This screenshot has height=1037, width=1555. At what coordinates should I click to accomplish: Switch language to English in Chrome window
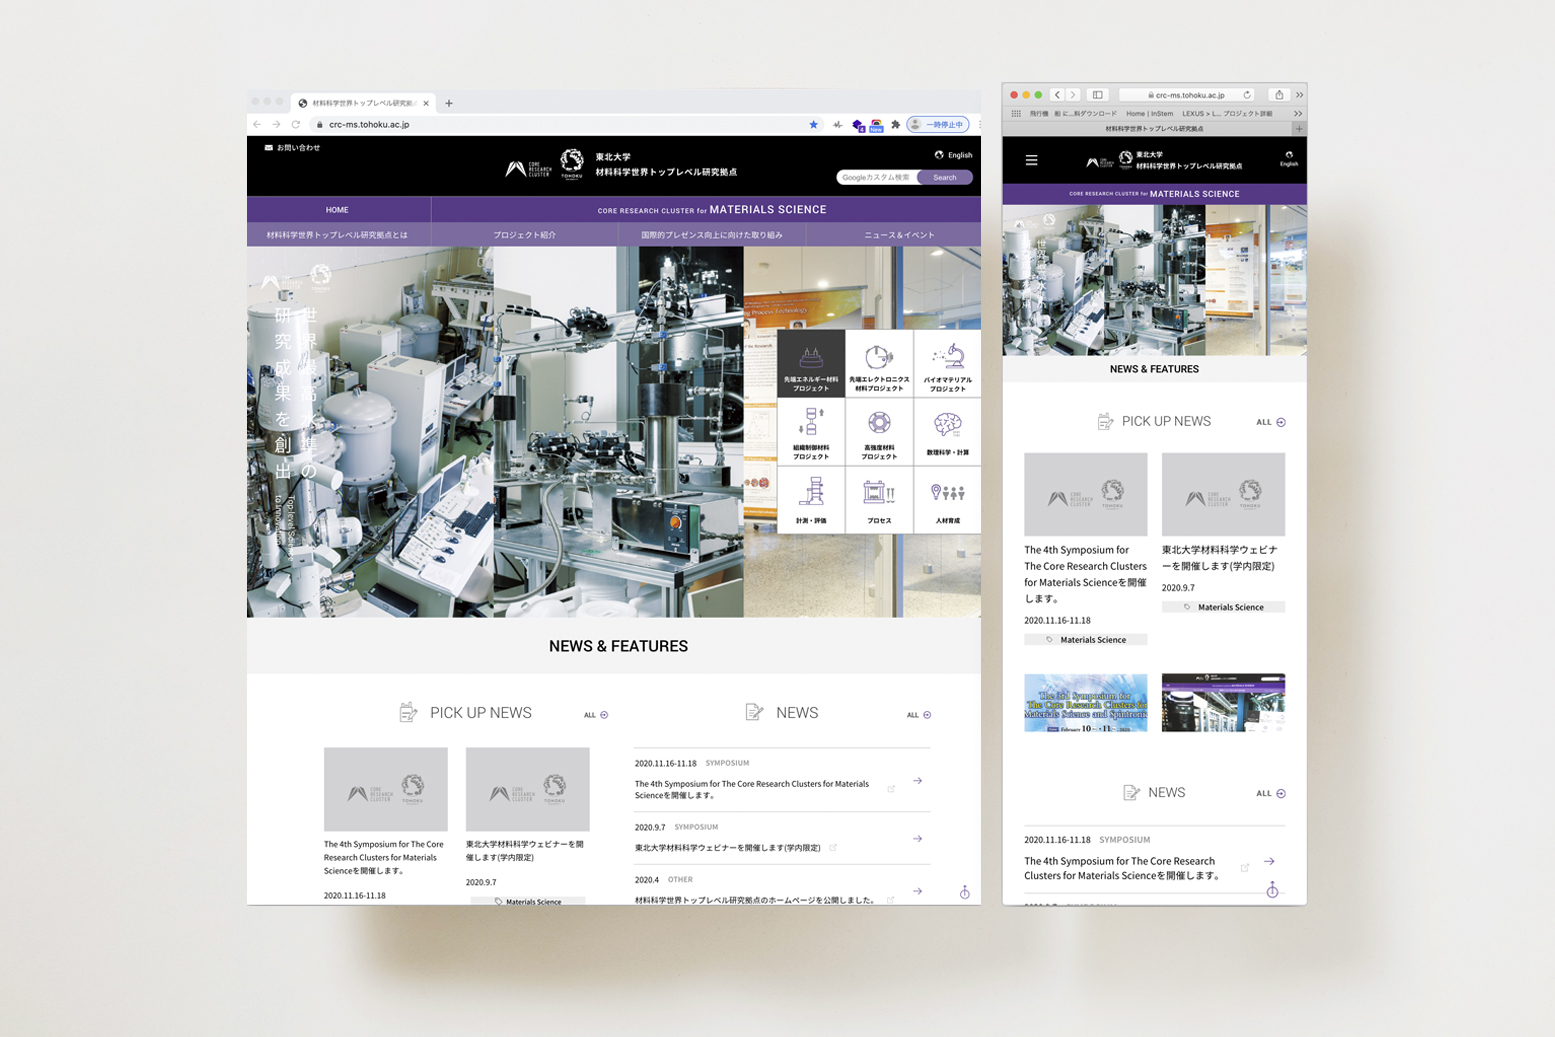click(953, 155)
